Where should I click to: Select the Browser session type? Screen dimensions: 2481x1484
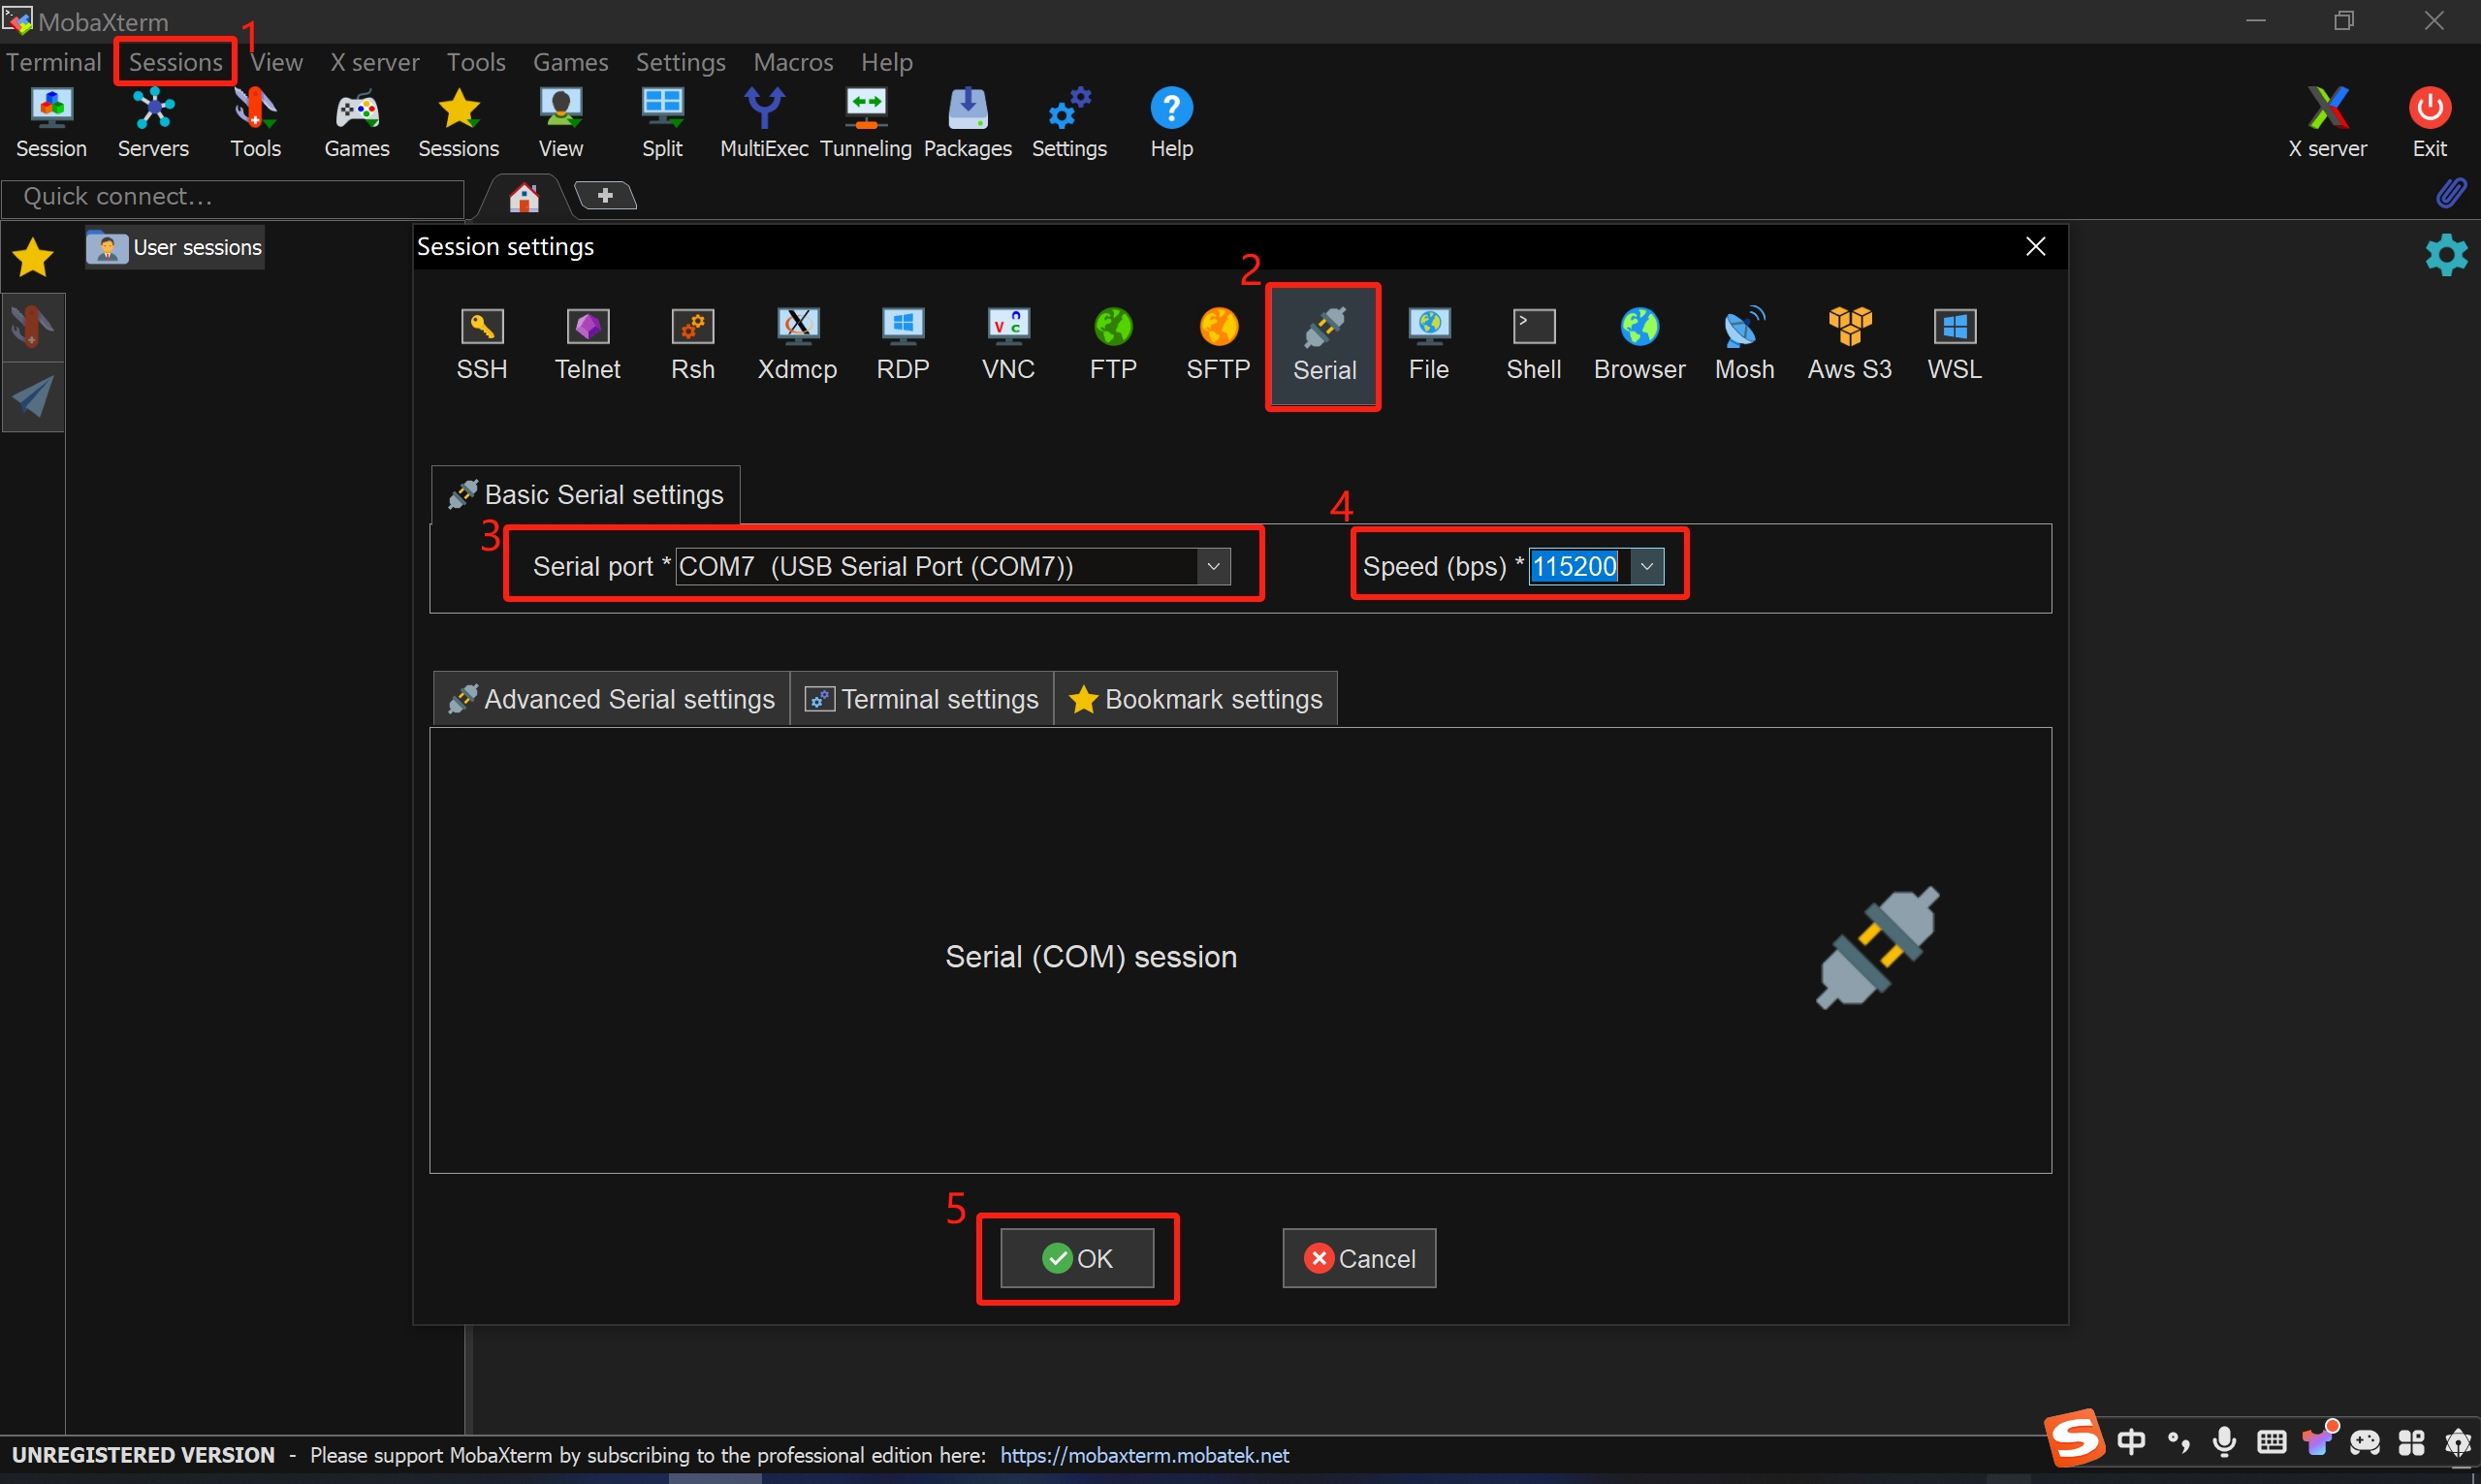(x=1640, y=345)
